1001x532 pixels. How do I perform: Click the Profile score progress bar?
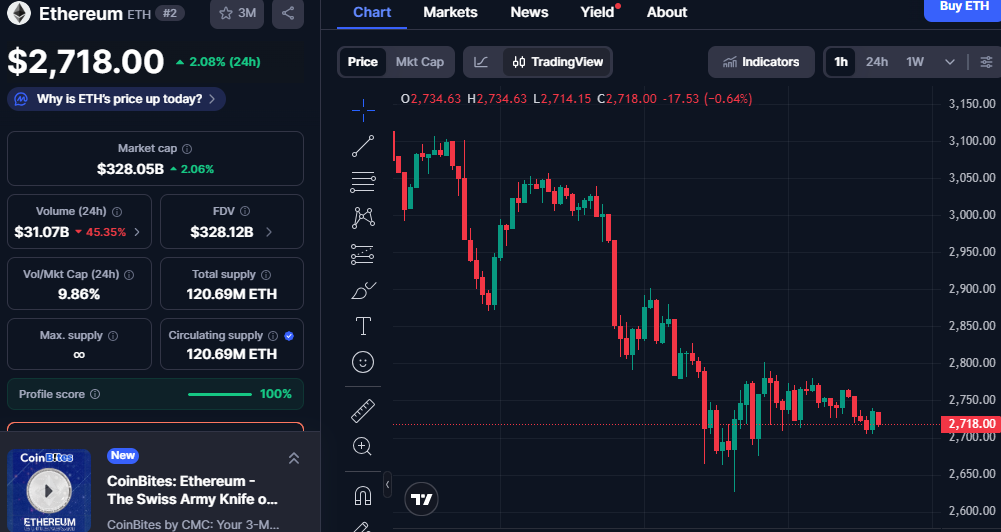pyautogui.click(x=220, y=394)
